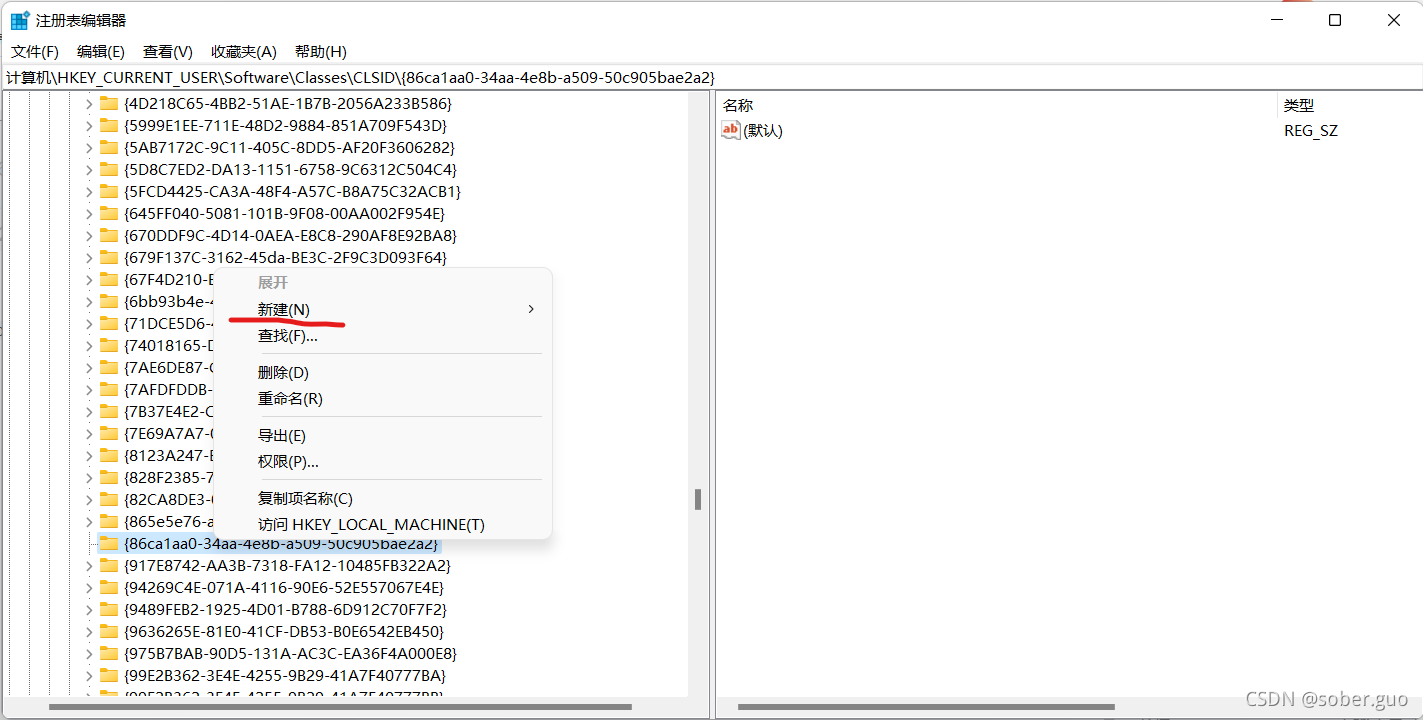Image resolution: width=1423 pixels, height=720 pixels.
Task: Click folder icon beside {71DCE5D6- key
Action: pyautogui.click(x=109, y=323)
